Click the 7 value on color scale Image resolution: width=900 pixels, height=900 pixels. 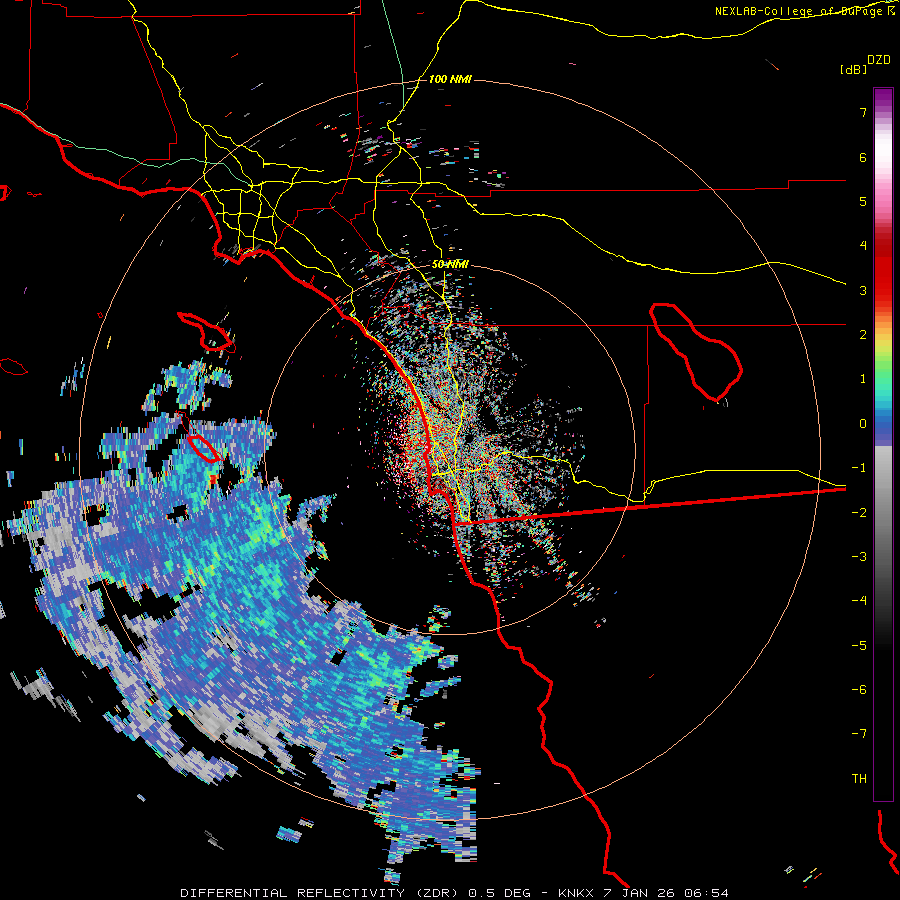coord(863,112)
